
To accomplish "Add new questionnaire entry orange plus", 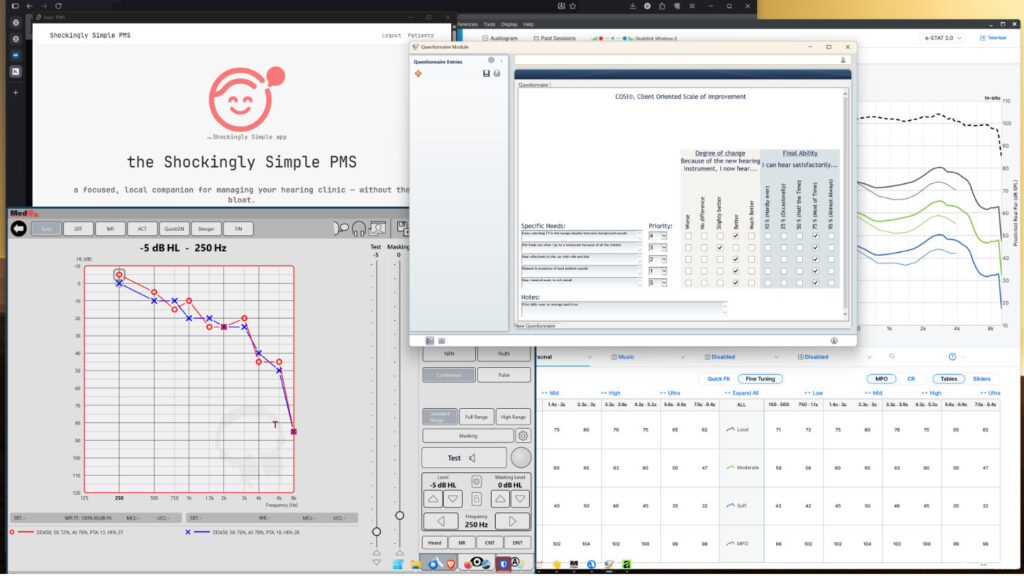I will [x=418, y=74].
